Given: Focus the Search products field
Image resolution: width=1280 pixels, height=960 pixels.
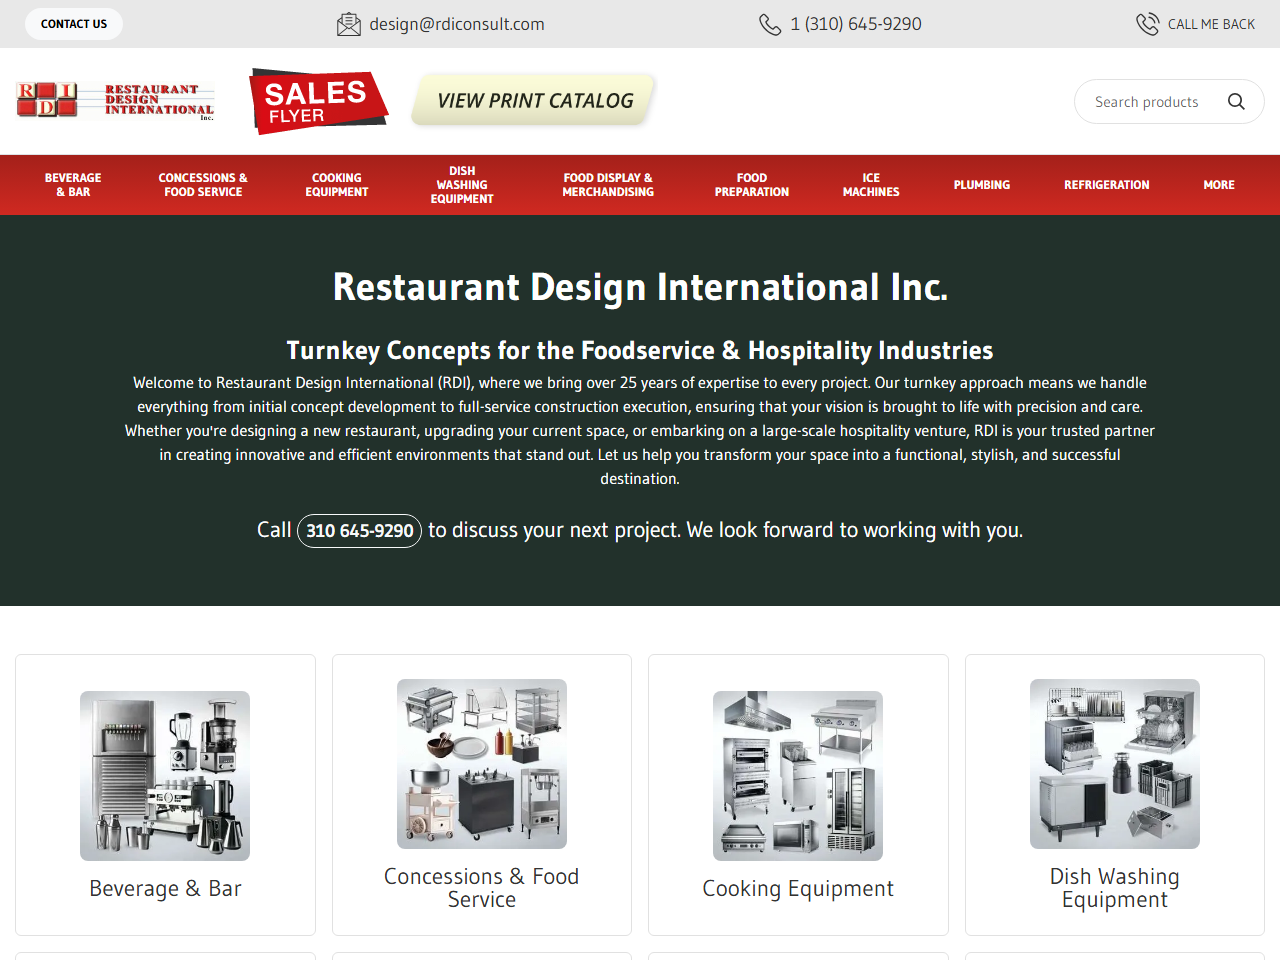Looking at the screenshot, I should click(x=1150, y=102).
